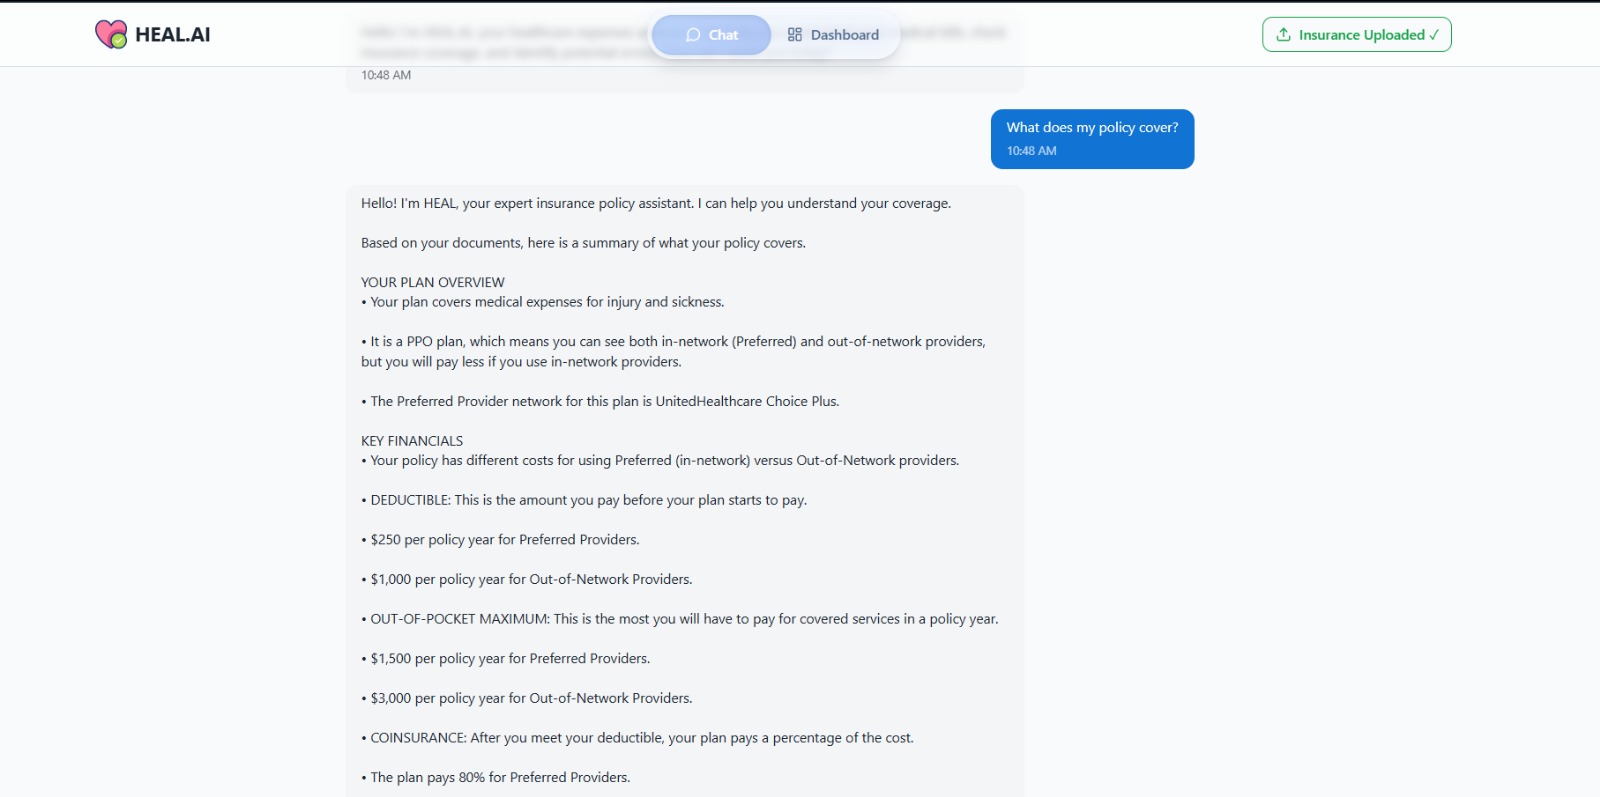Switch to the Chat tab
This screenshot has height=797, width=1600.
711,35
